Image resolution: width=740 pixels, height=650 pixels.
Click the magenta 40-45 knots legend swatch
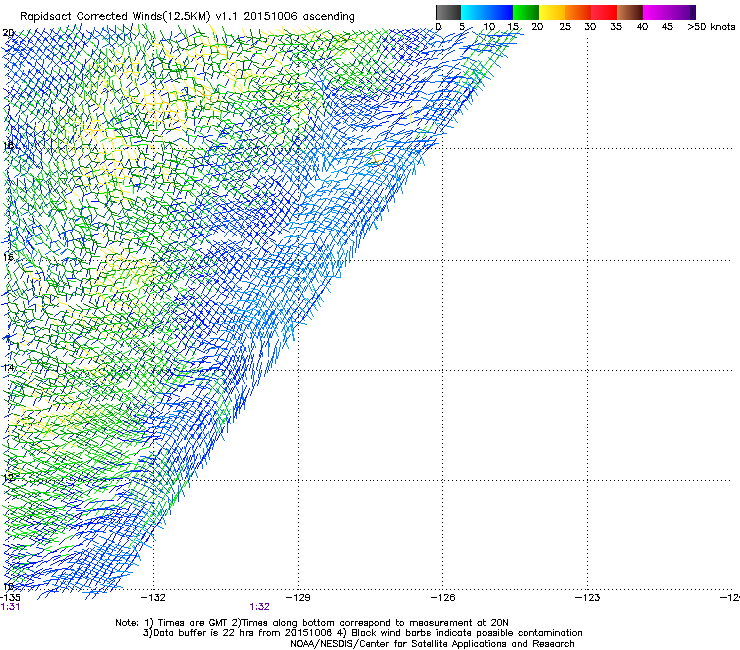click(656, 12)
